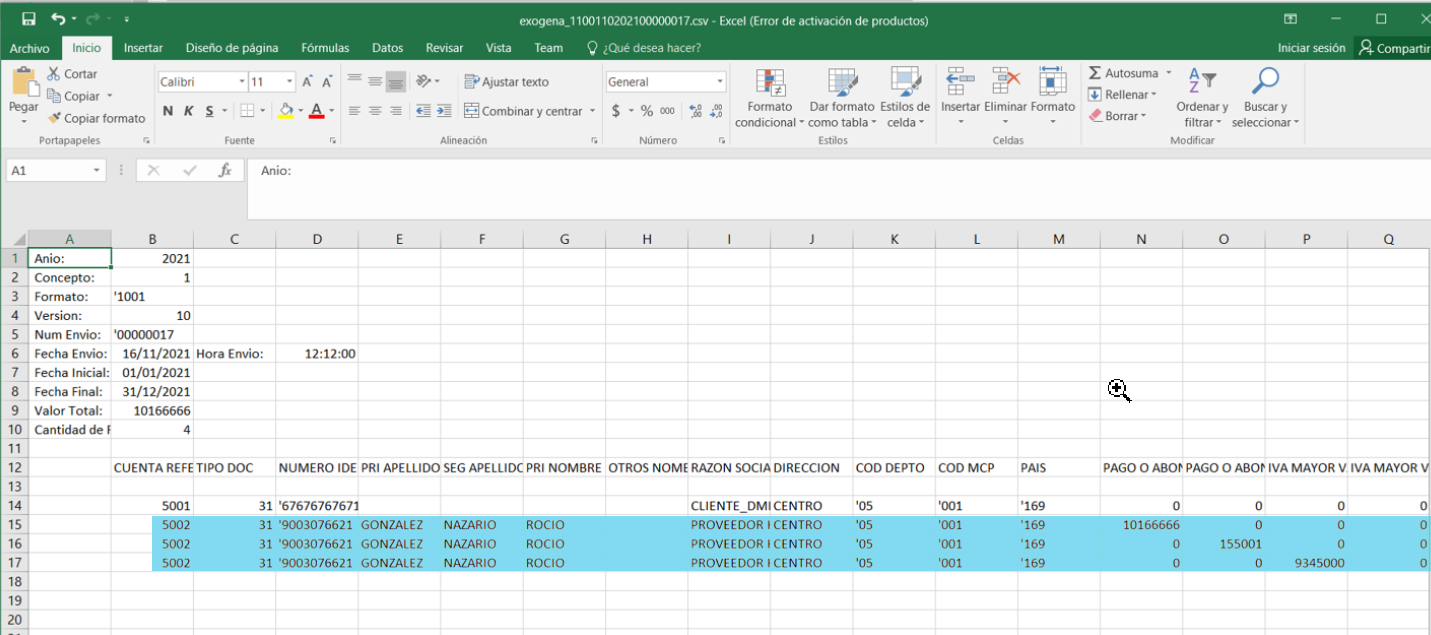
Task: Open Formato condicional menu
Action: 770,98
